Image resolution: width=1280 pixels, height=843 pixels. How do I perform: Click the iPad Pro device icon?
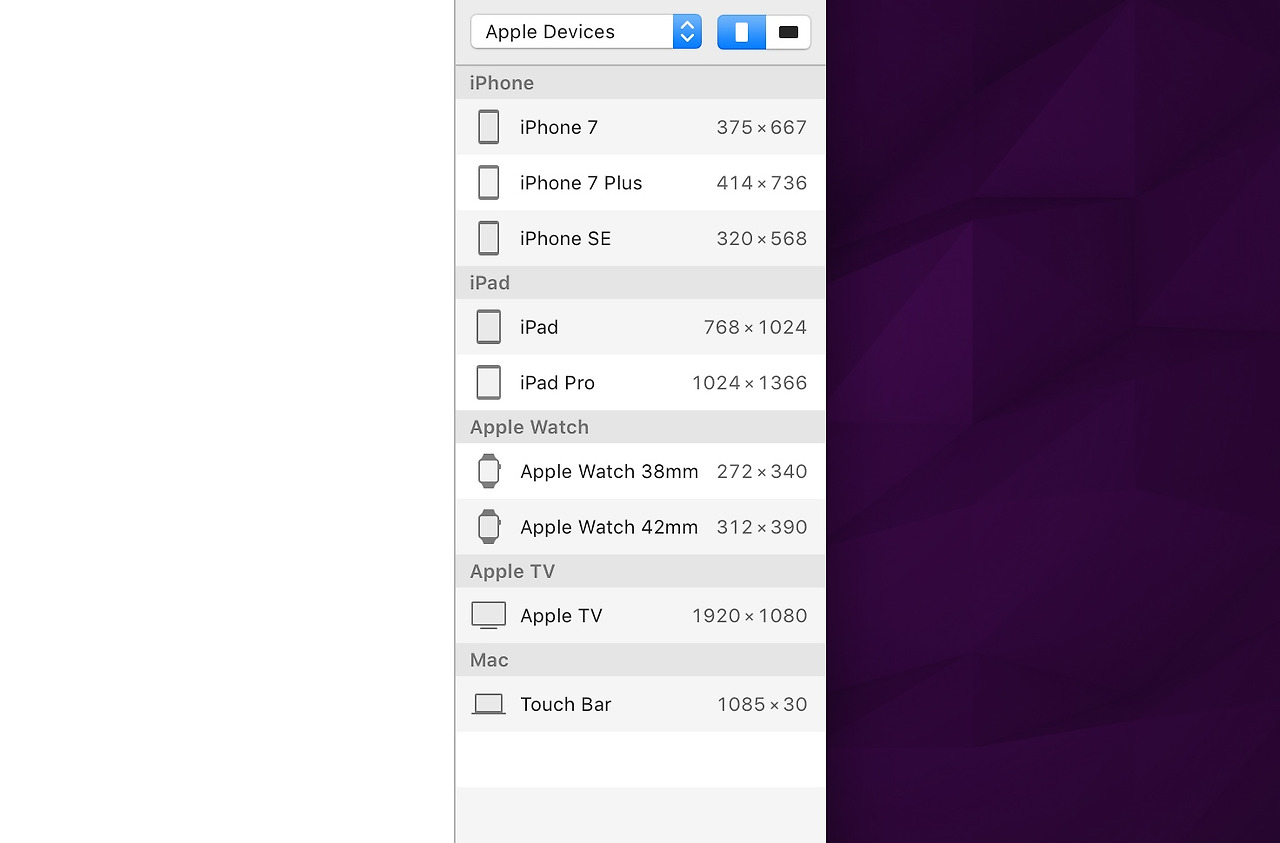[x=488, y=383]
